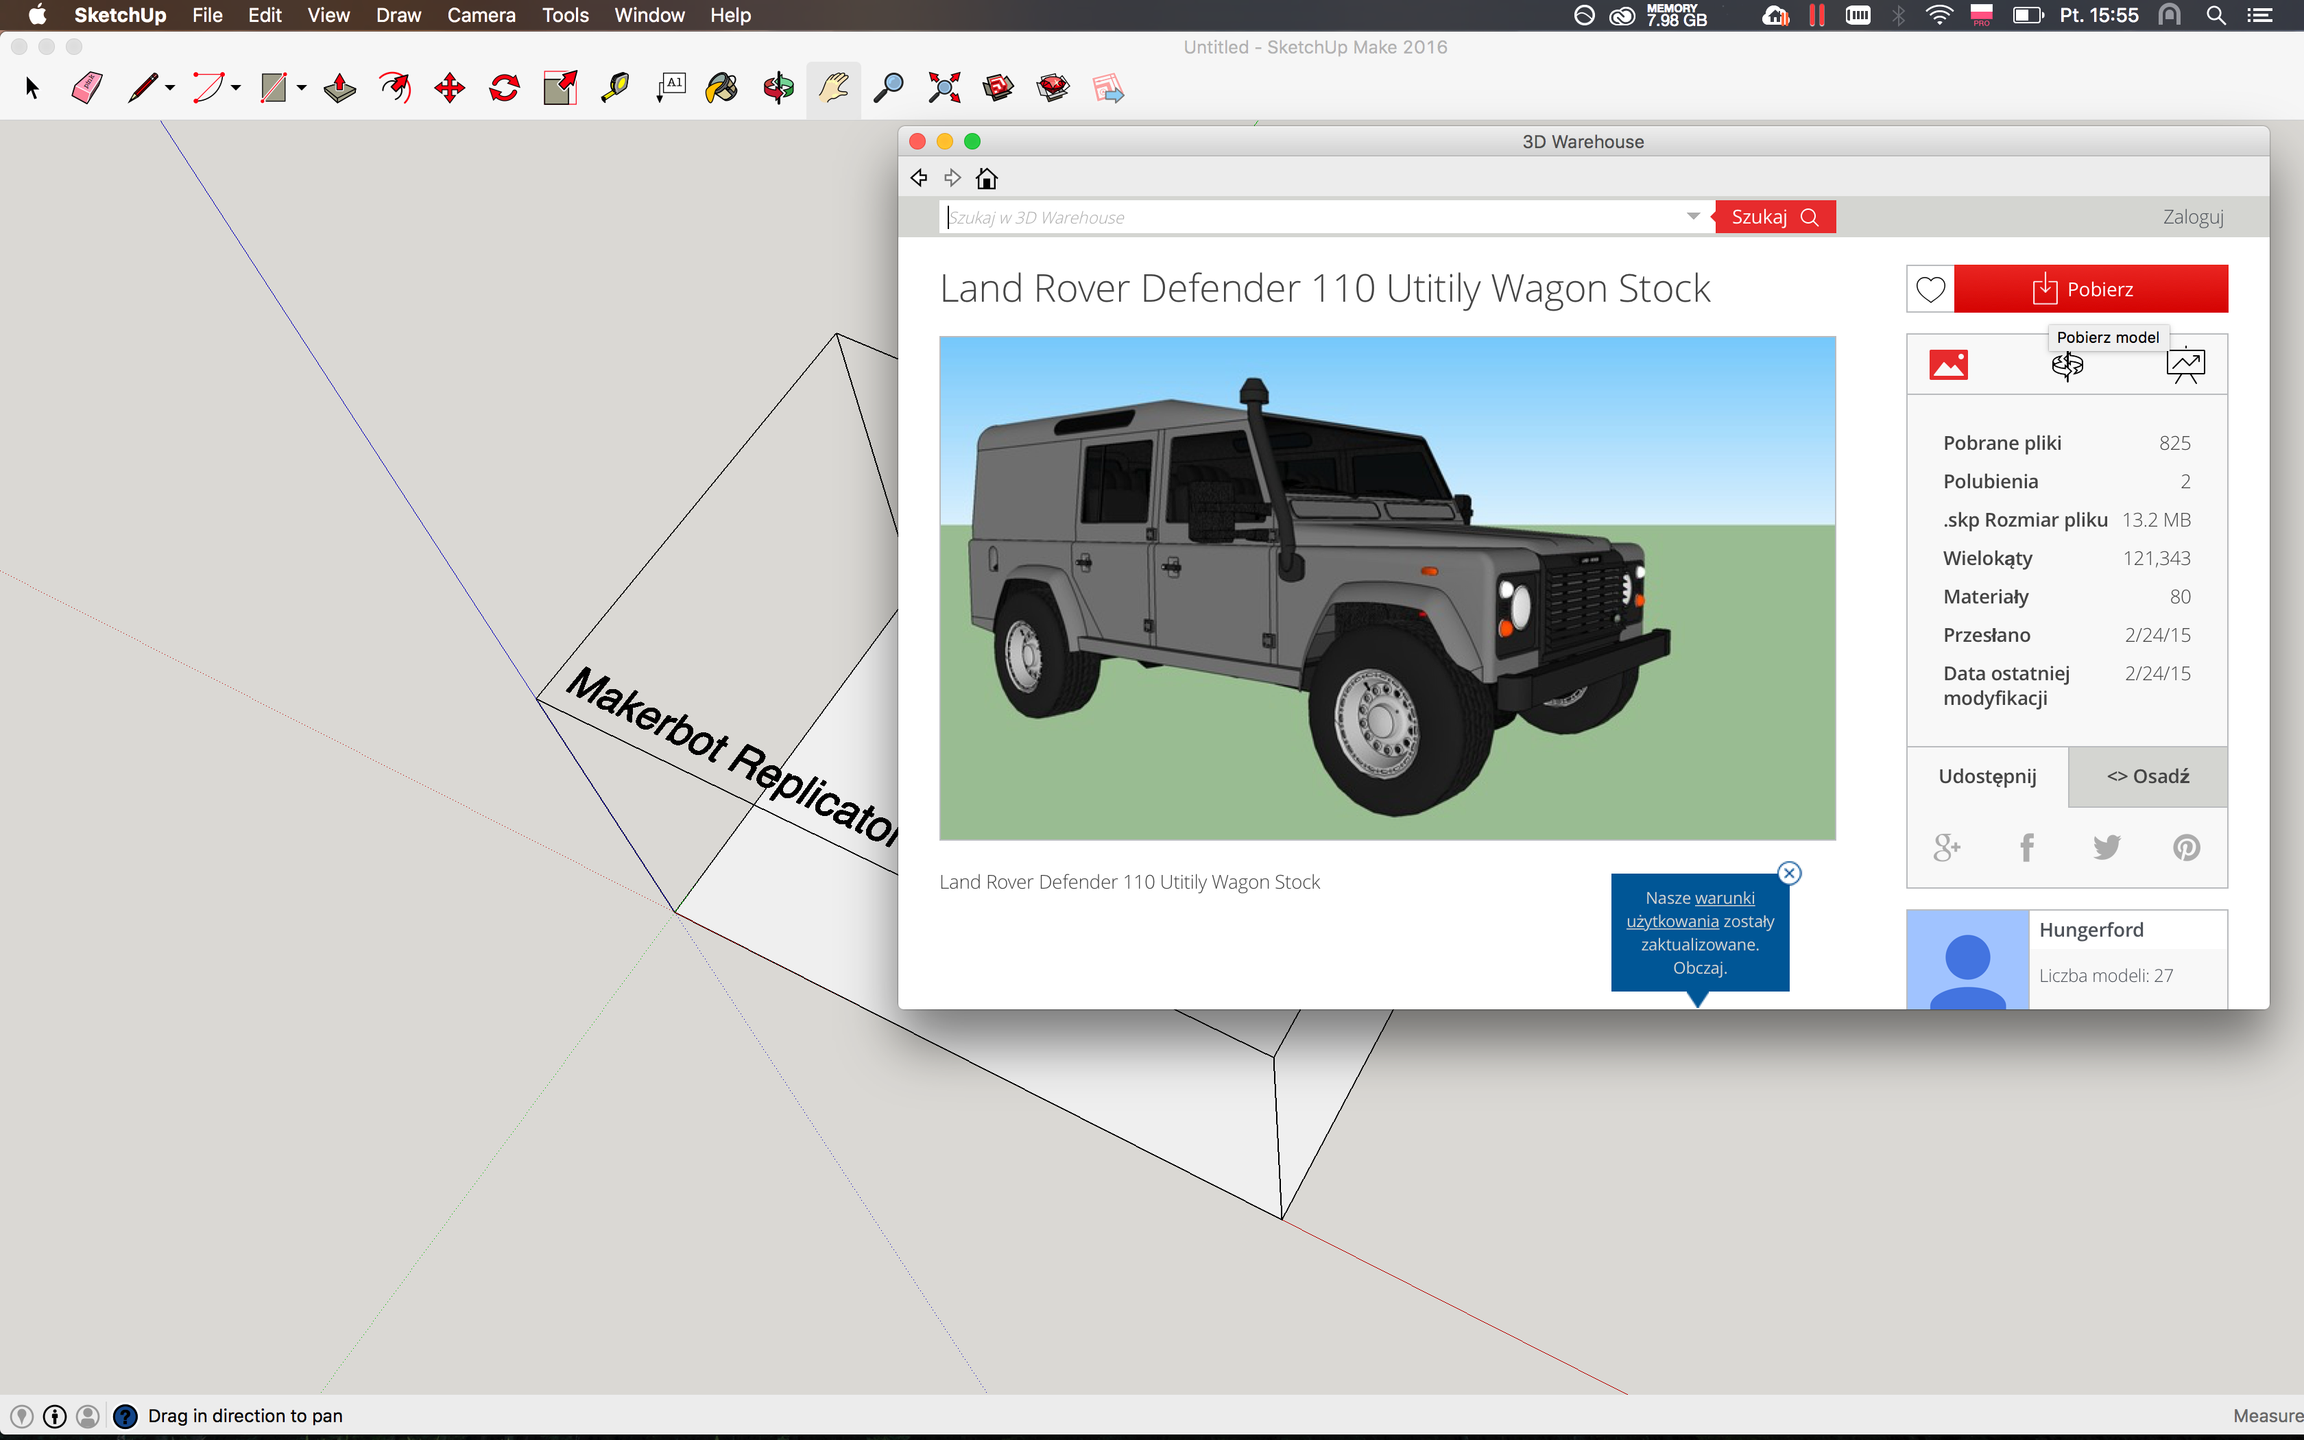Activate the Pan hand tool
This screenshot has height=1440, width=2304.
tap(833, 88)
